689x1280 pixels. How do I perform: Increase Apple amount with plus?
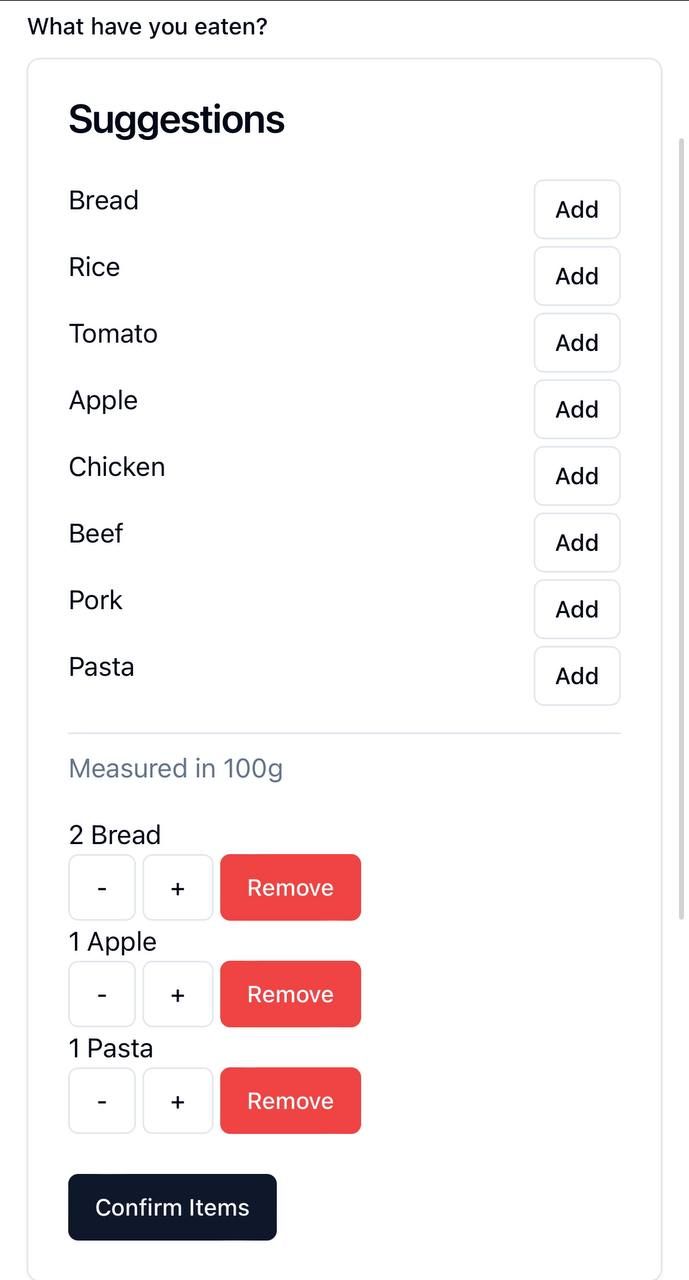click(x=178, y=994)
